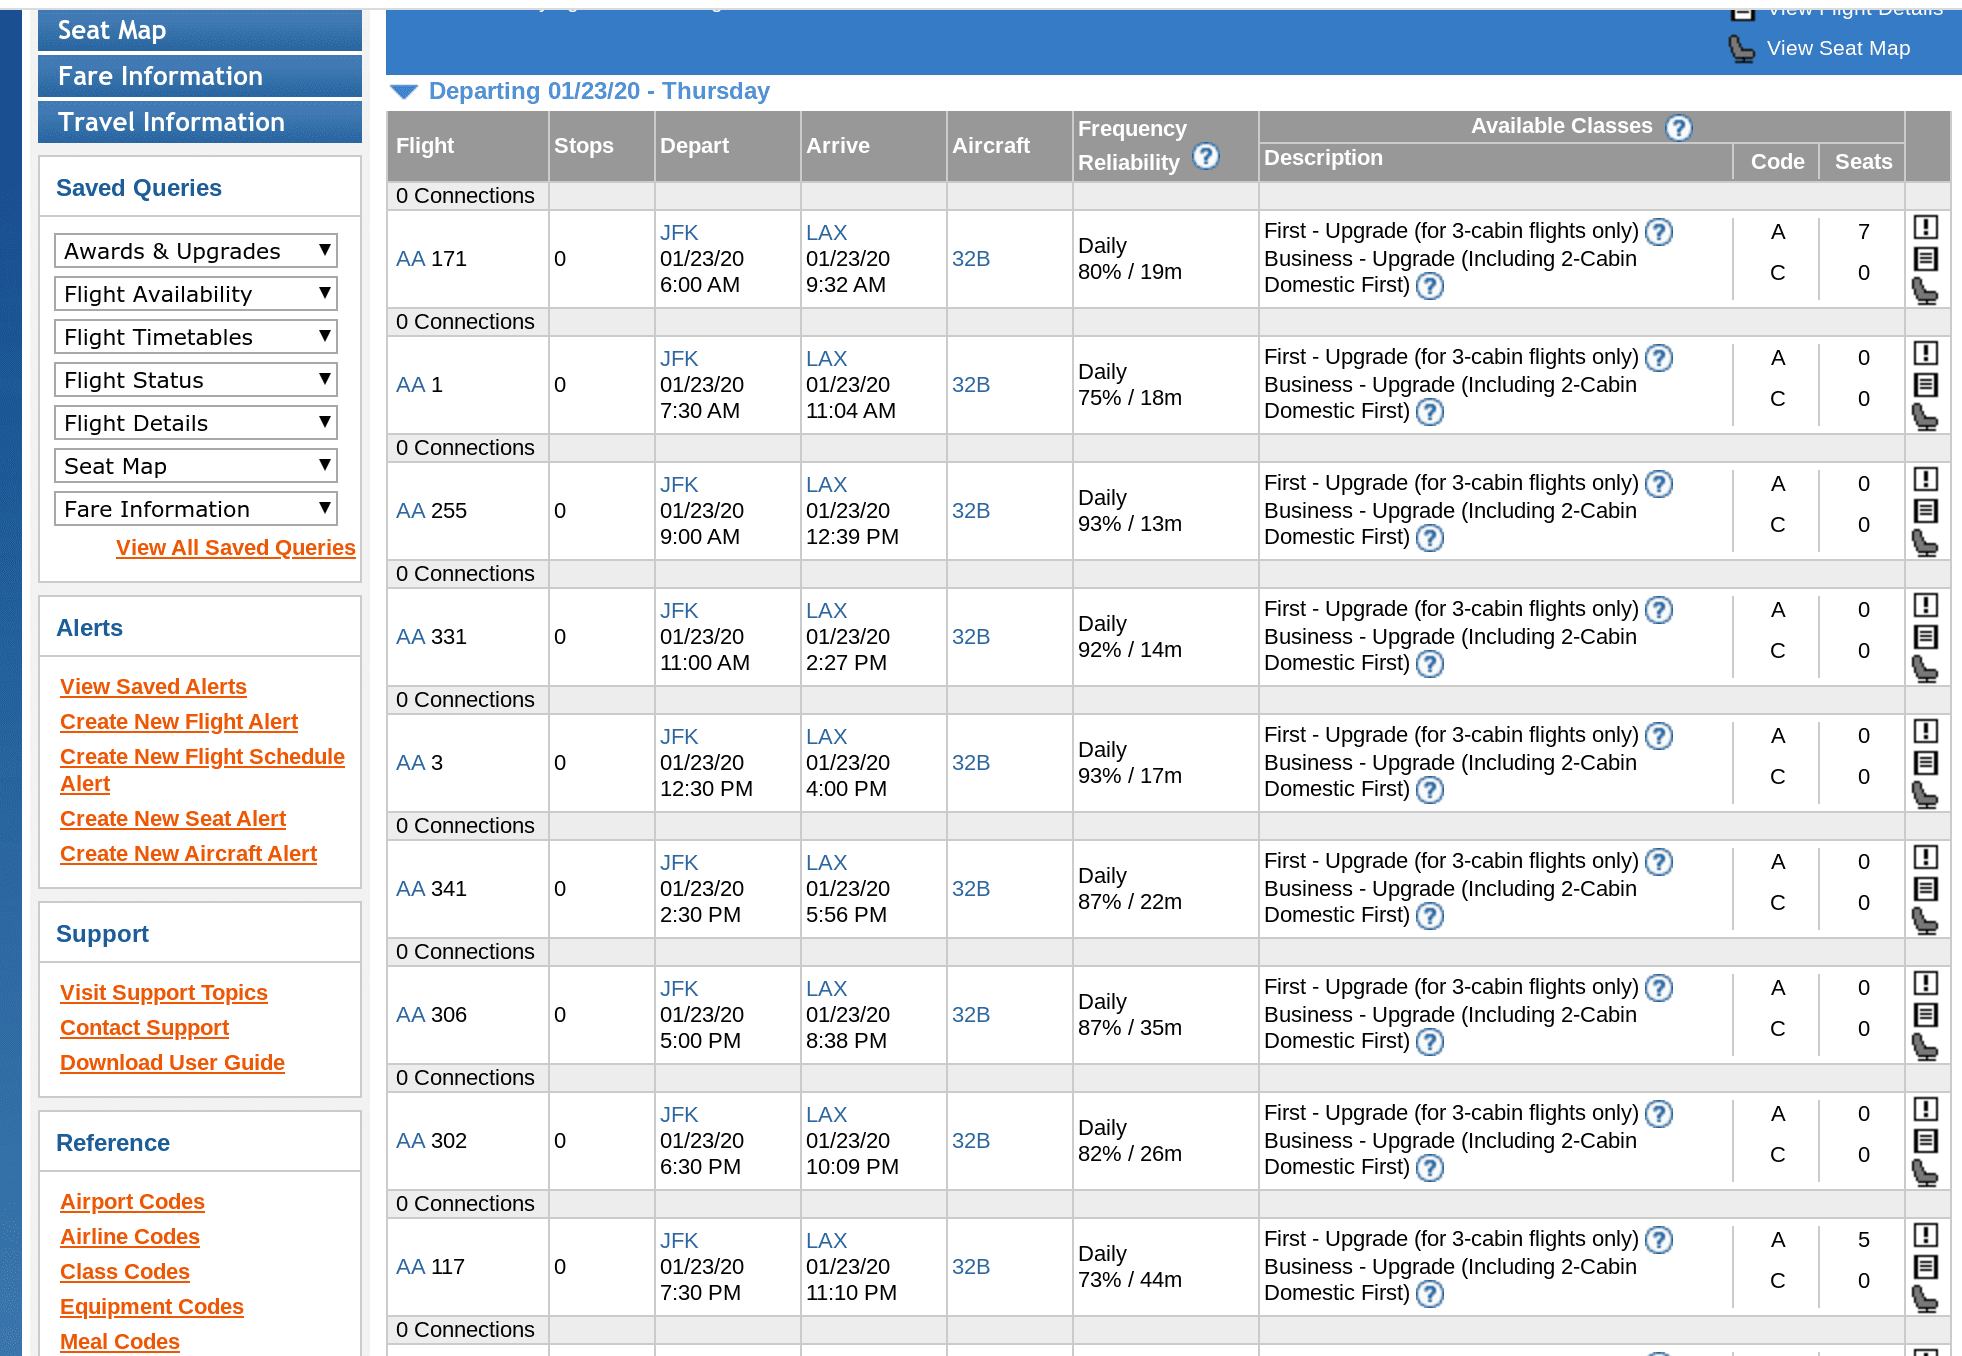This screenshot has height=1356, width=1962.
Task: Open the Flight Details saved query dropdown
Action: tap(196, 423)
